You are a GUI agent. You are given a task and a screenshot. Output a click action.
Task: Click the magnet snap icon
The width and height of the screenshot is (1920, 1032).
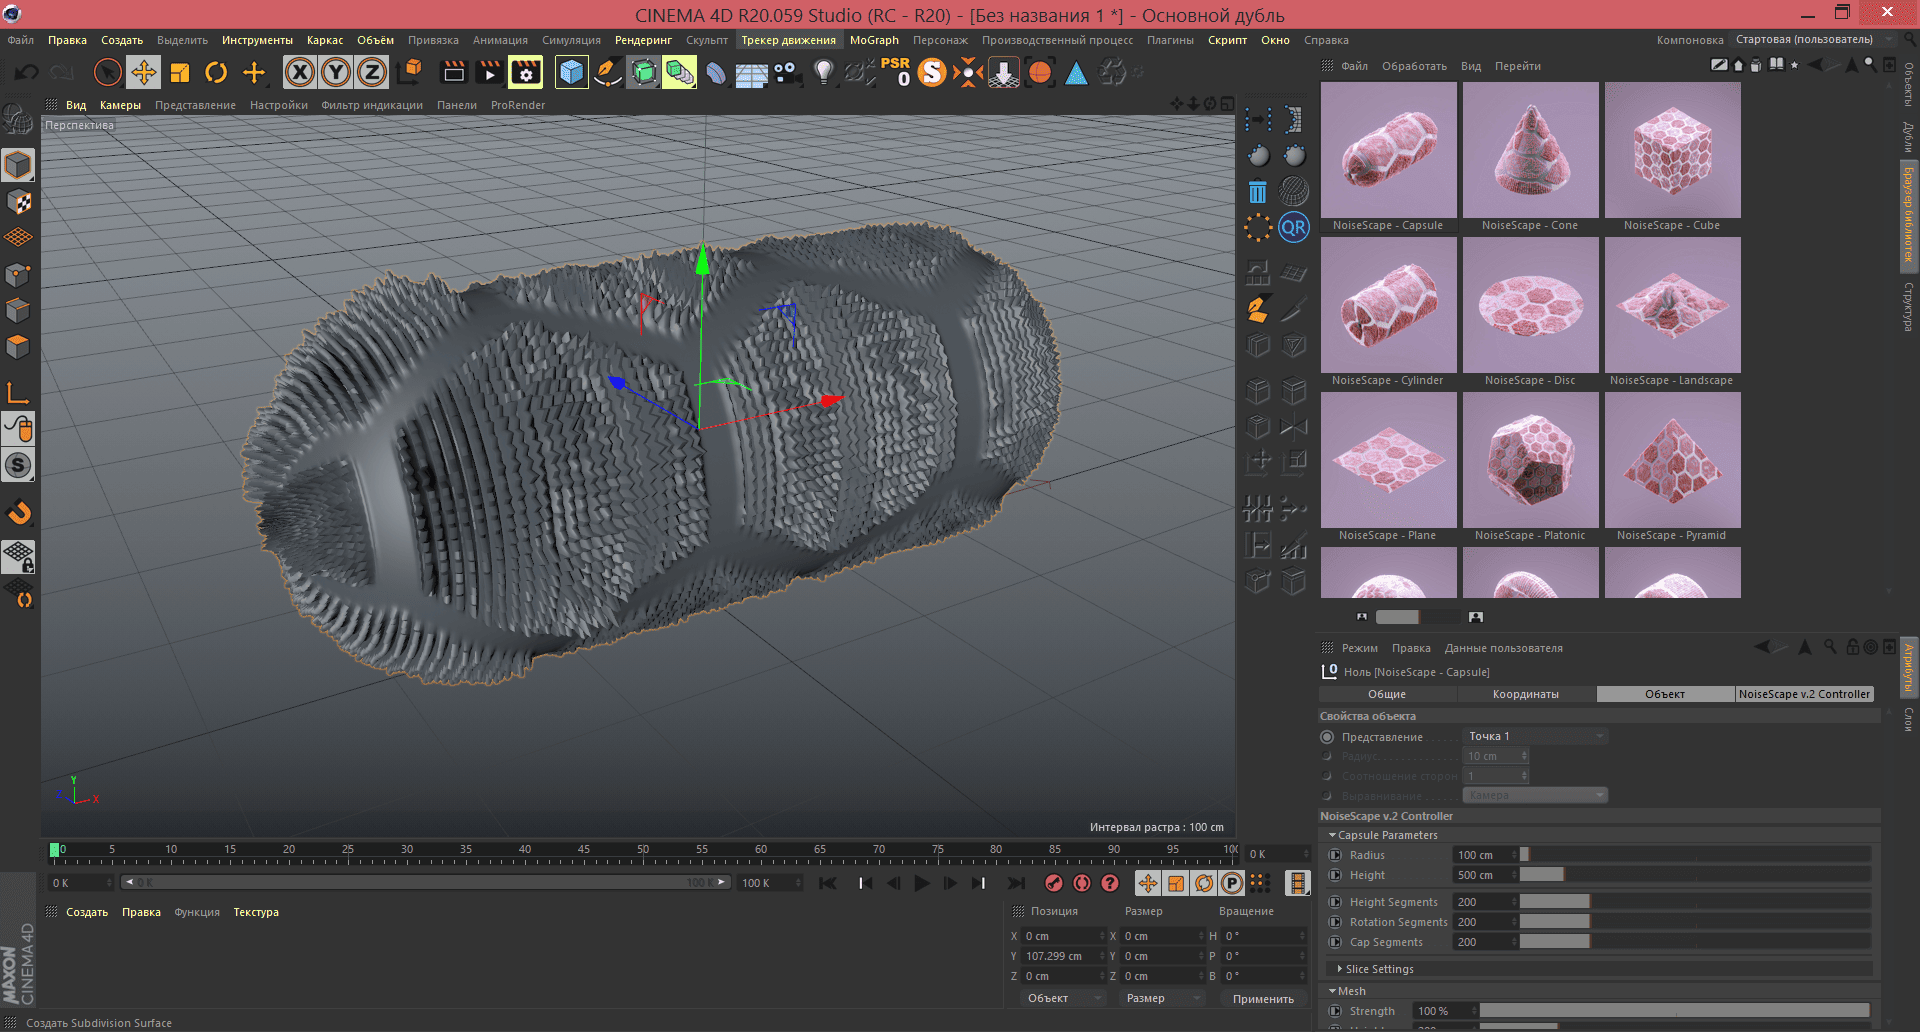[x=19, y=513]
